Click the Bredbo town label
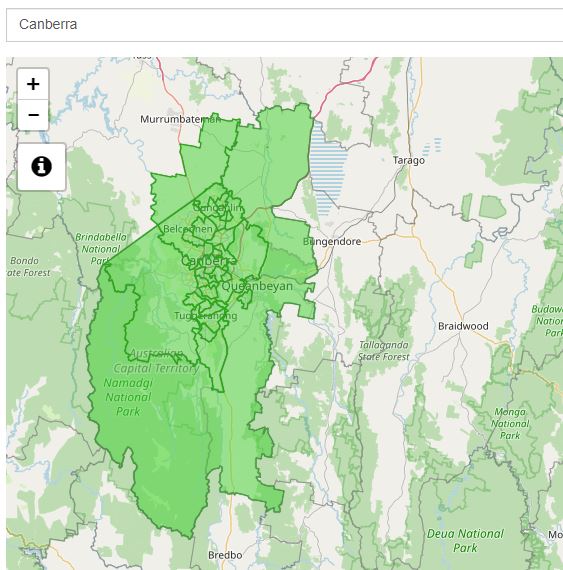 [225, 555]
